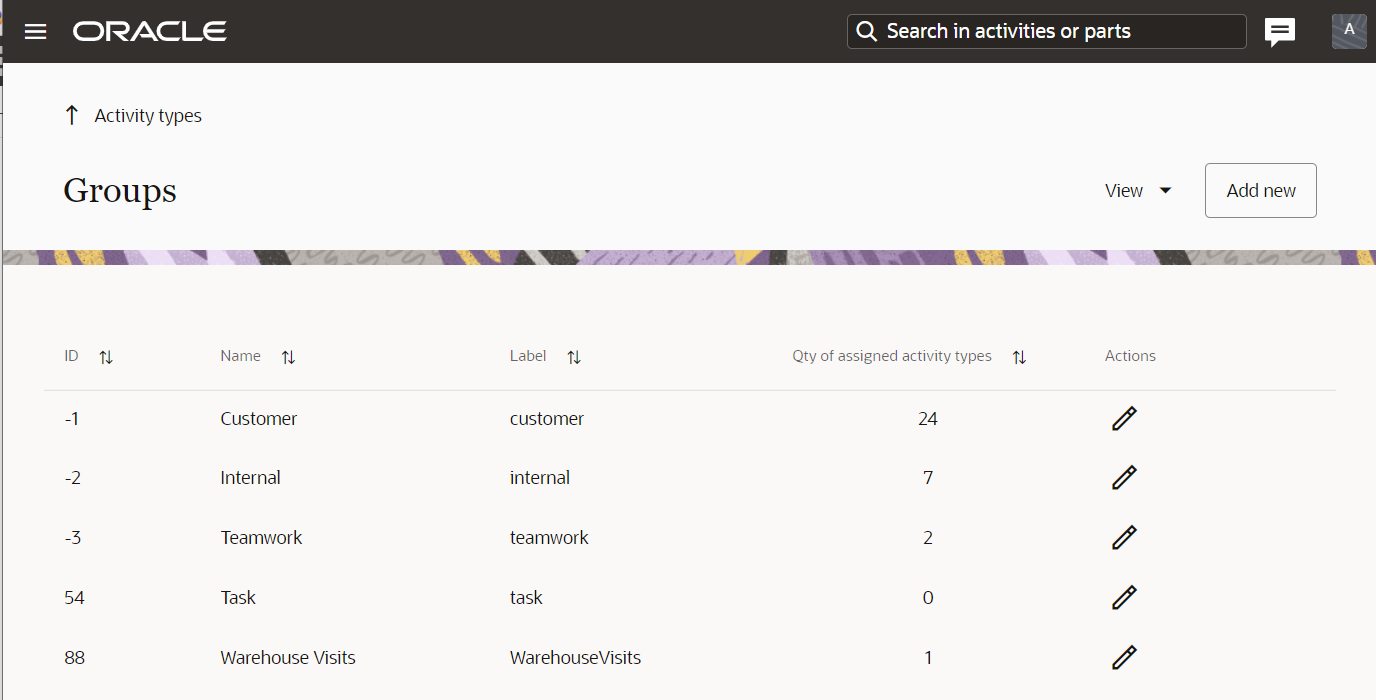Open the user avatar menu
This screenshot has height=700, width=1376.
click(x=1349, y=31)
